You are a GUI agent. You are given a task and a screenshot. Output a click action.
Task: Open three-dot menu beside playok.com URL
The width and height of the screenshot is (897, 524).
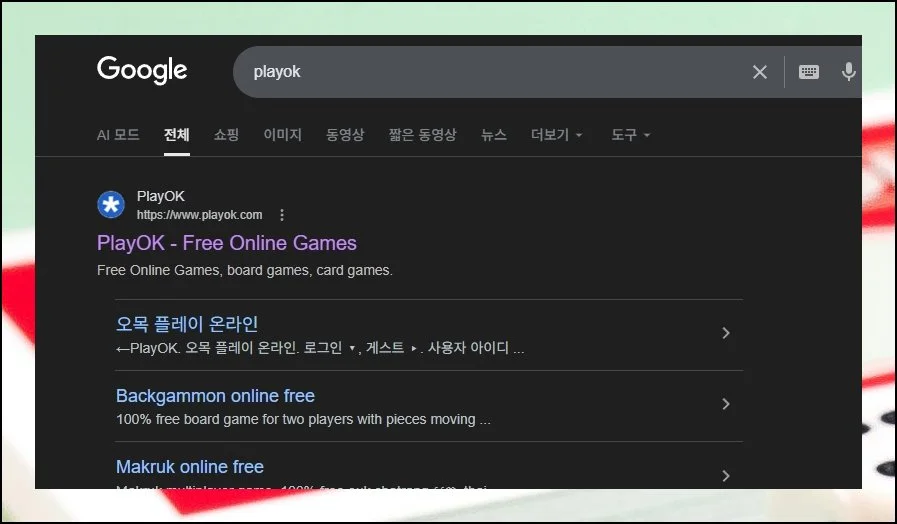pos(282,215)
